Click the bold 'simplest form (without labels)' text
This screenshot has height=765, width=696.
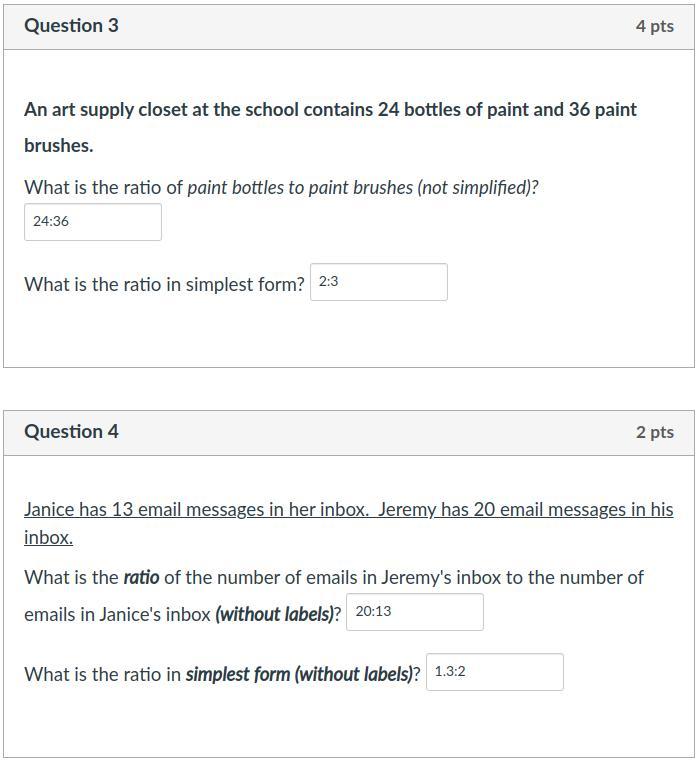(x=301, y=674)
